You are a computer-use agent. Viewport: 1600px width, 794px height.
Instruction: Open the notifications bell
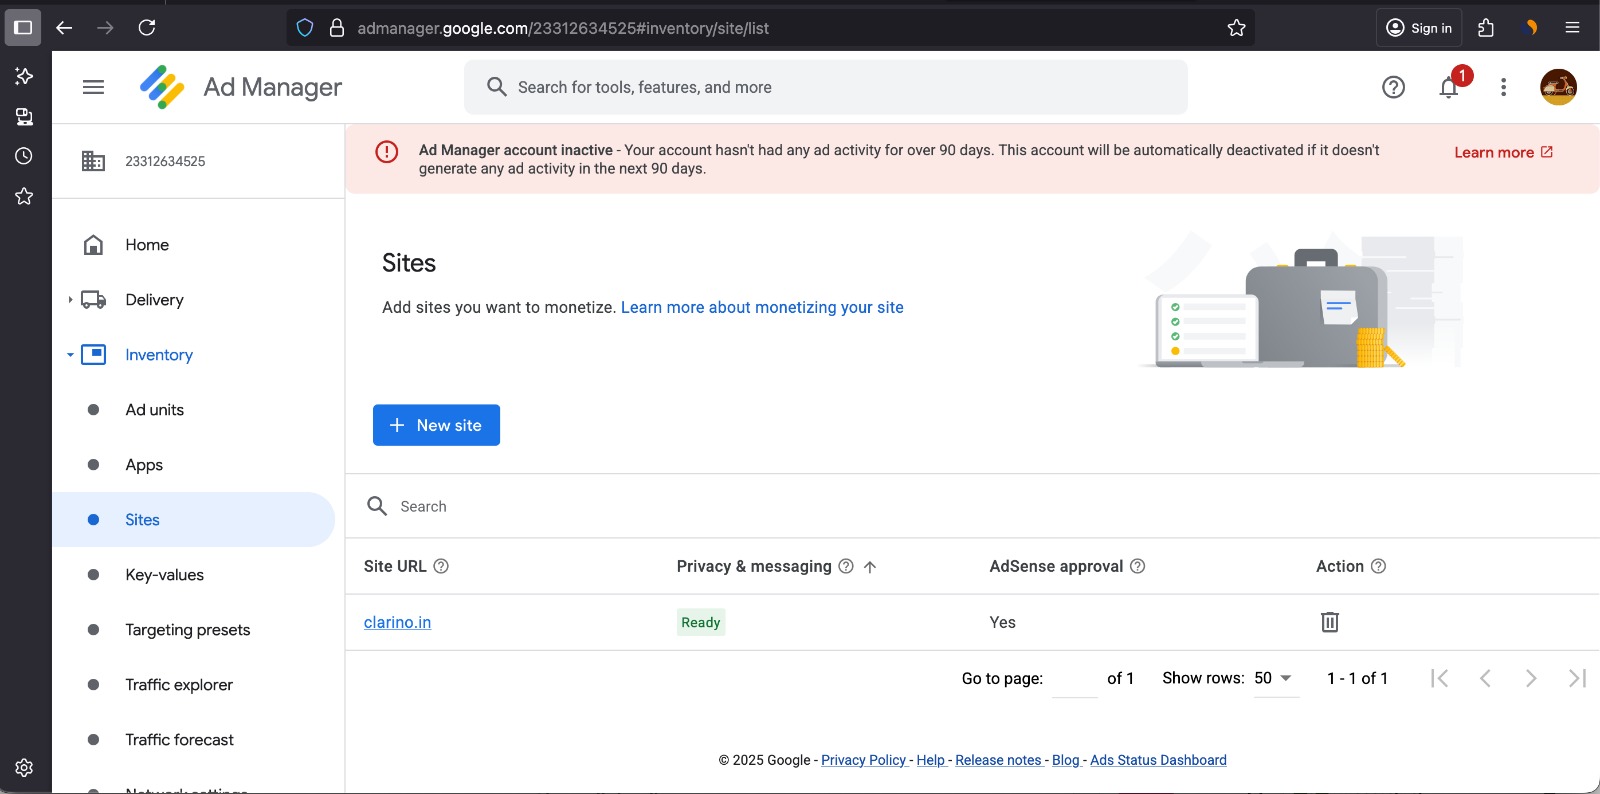1448,88
